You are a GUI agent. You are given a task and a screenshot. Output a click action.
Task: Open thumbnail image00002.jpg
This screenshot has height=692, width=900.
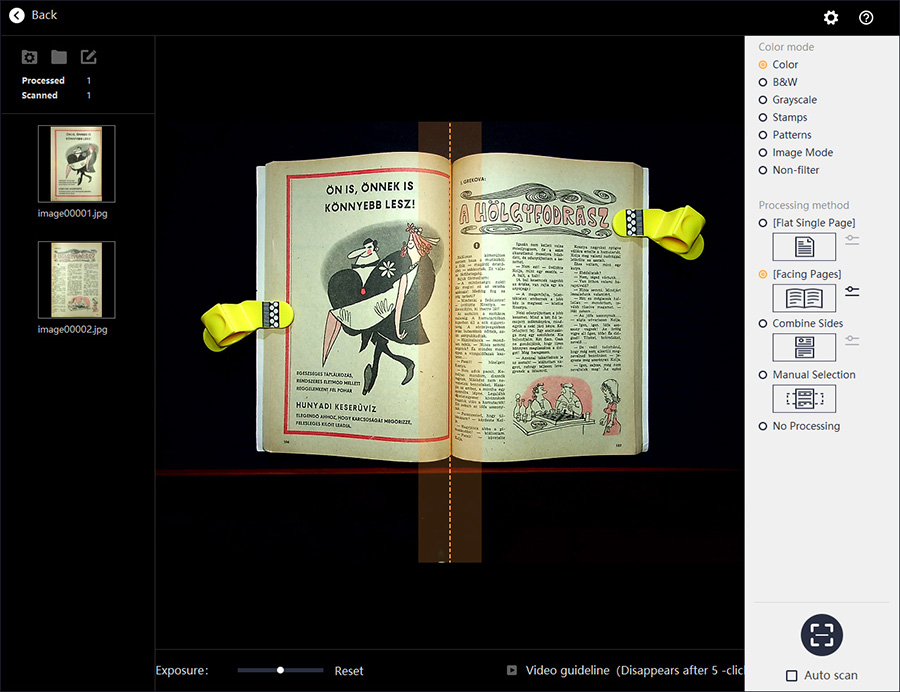76,279
